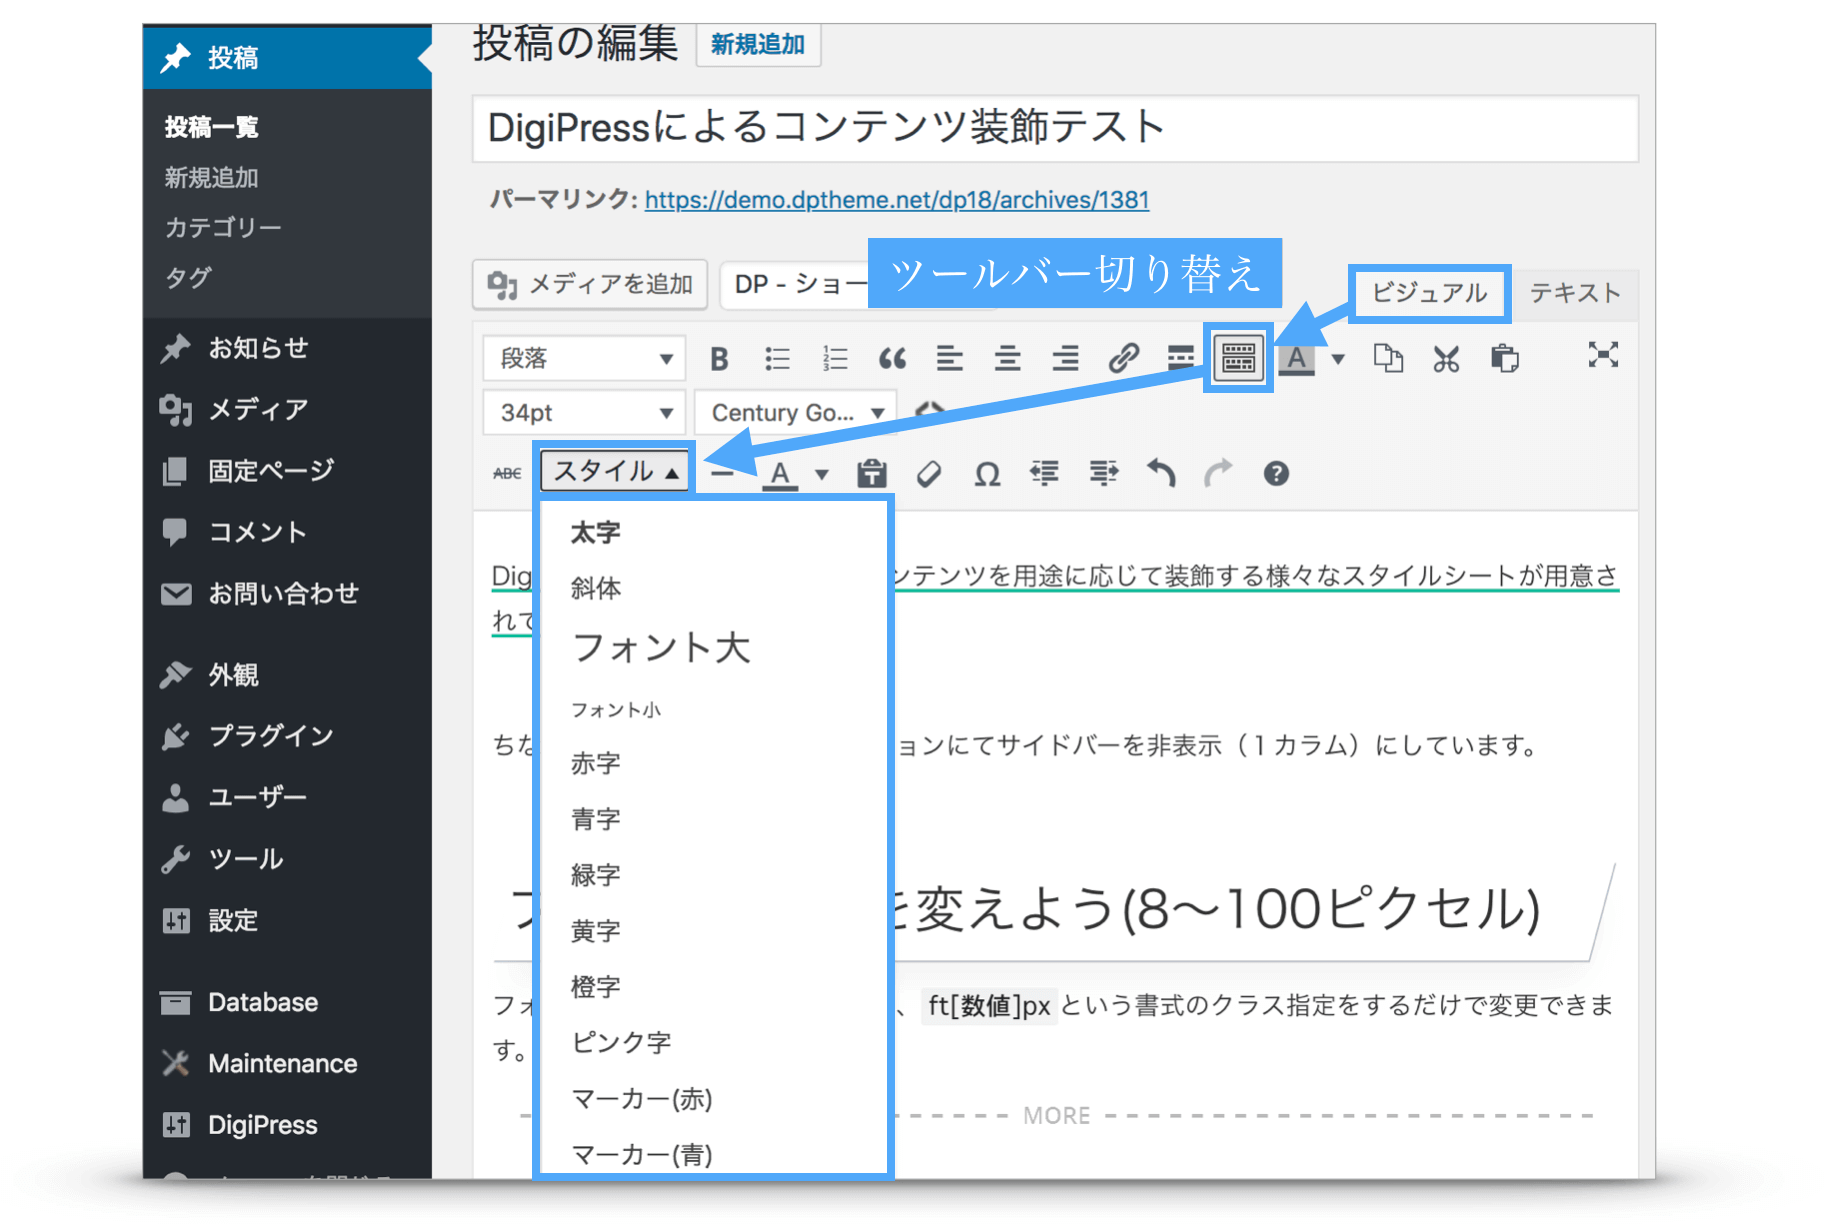The image size is (1824, 1232).
Task: Apply text color with underlined A
Action: pyautogui.click(x=780, y=474)
